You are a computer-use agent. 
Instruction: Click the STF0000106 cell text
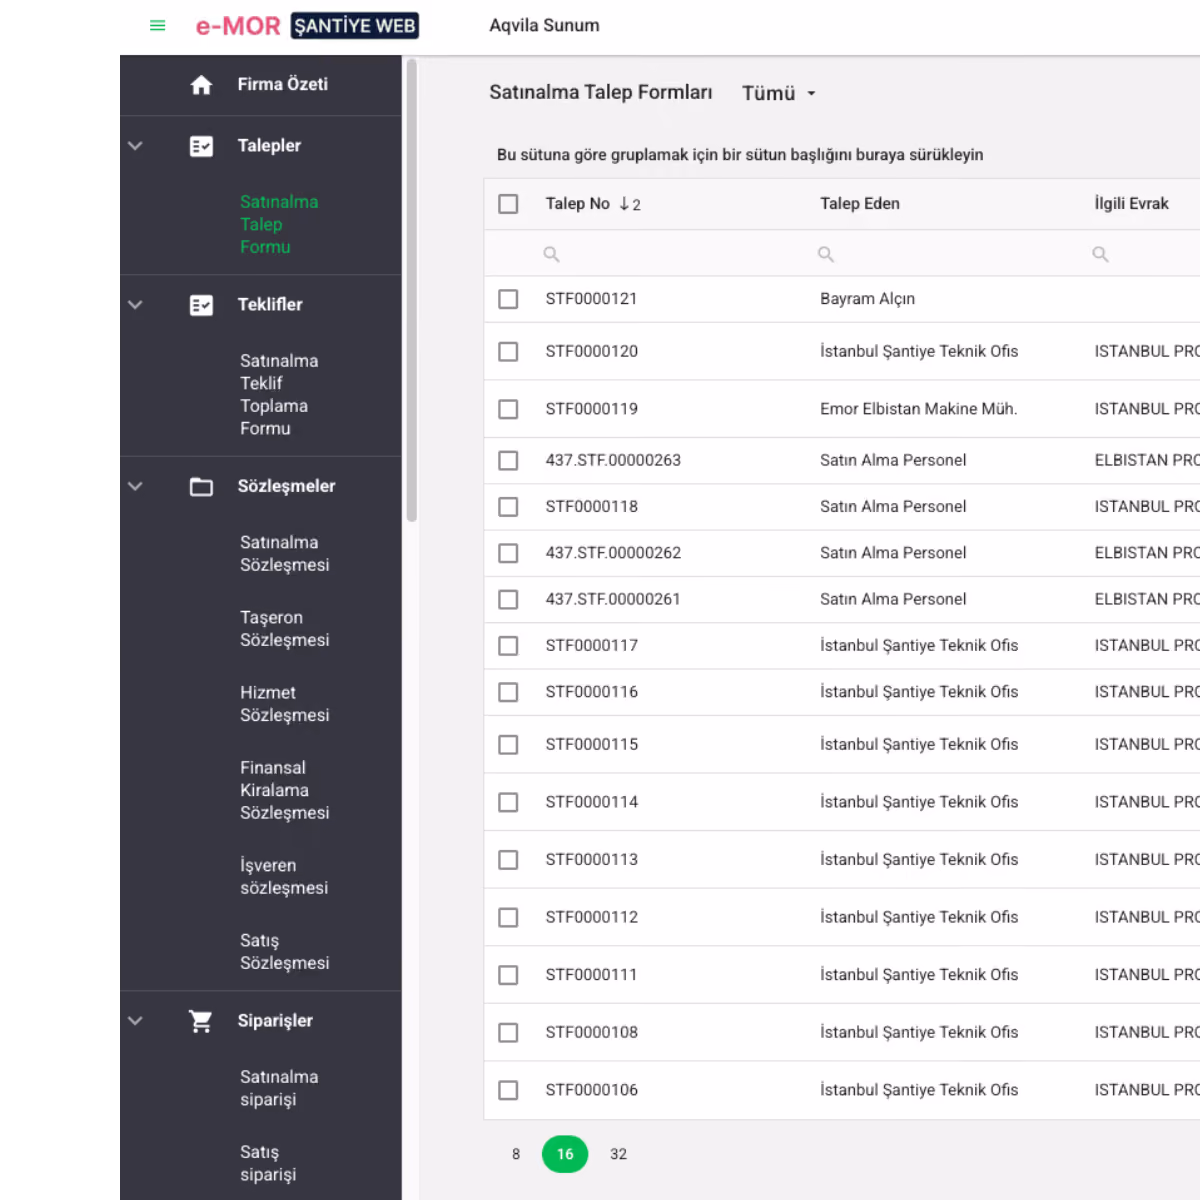click(591, 1090)
